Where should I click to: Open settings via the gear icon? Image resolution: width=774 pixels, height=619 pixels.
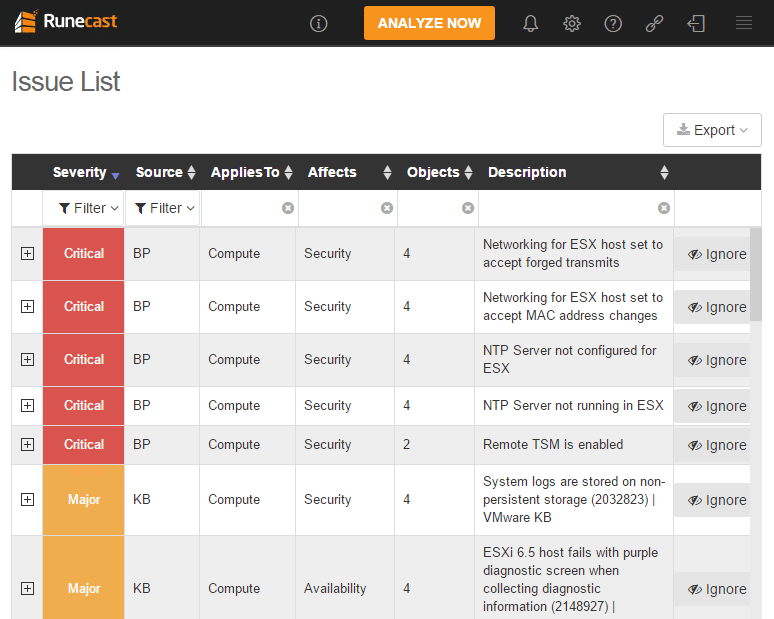[x=572, y=24]
